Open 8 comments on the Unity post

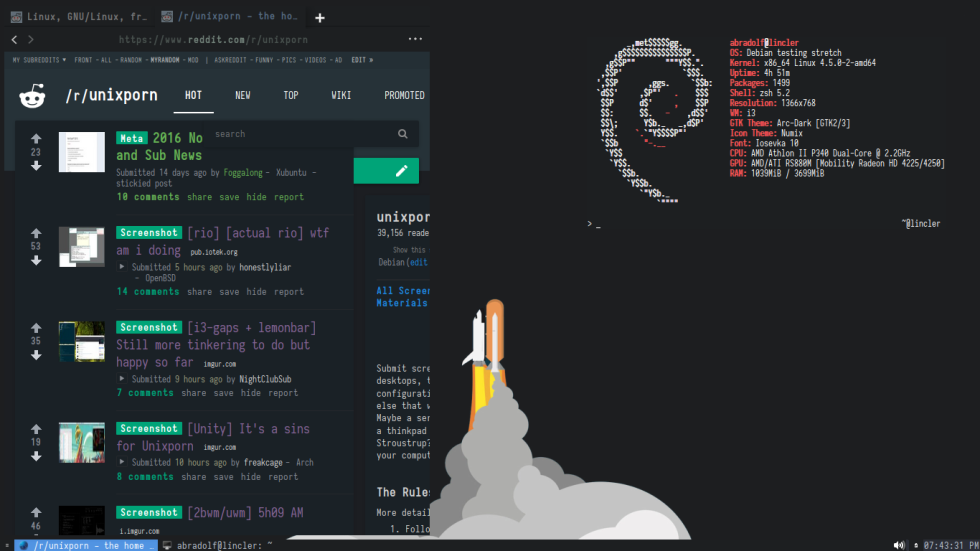click(x=145, y=477)
